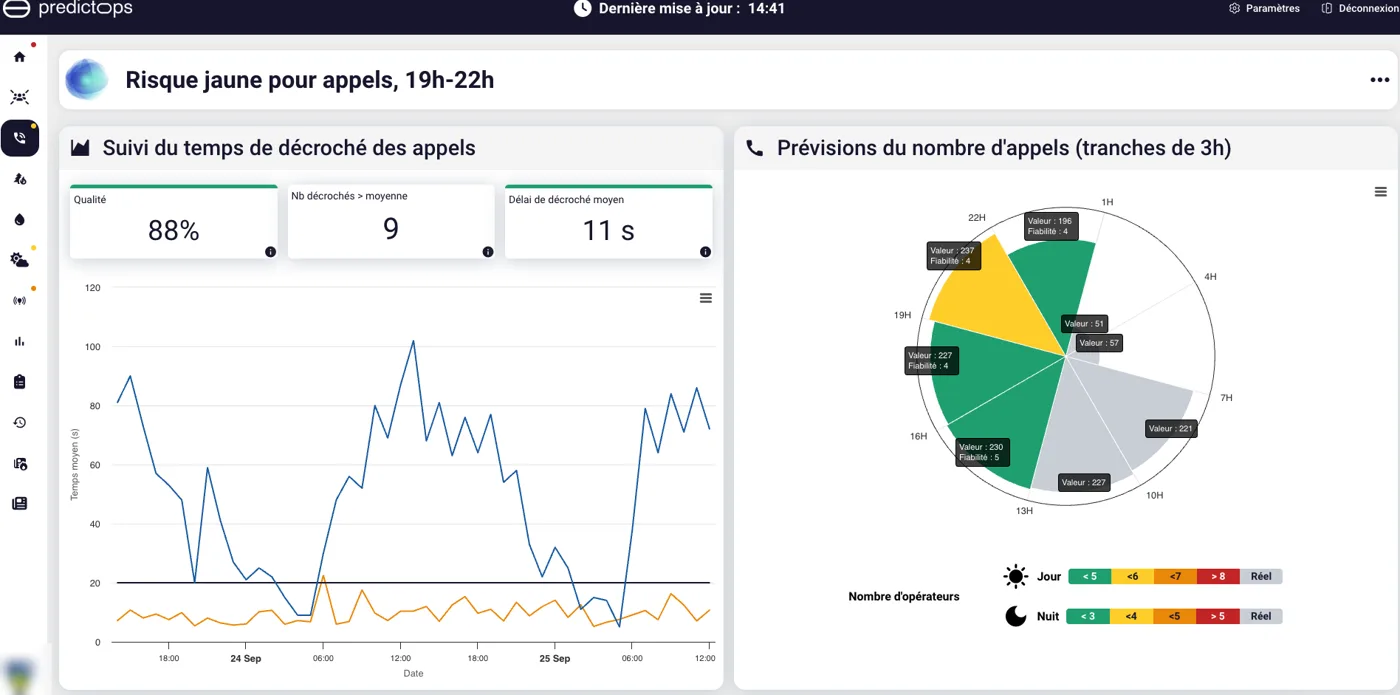Screen dimensions: 1400x695
Task: Click the '9' Nb décrochés value
Action: tap(391, 229)
